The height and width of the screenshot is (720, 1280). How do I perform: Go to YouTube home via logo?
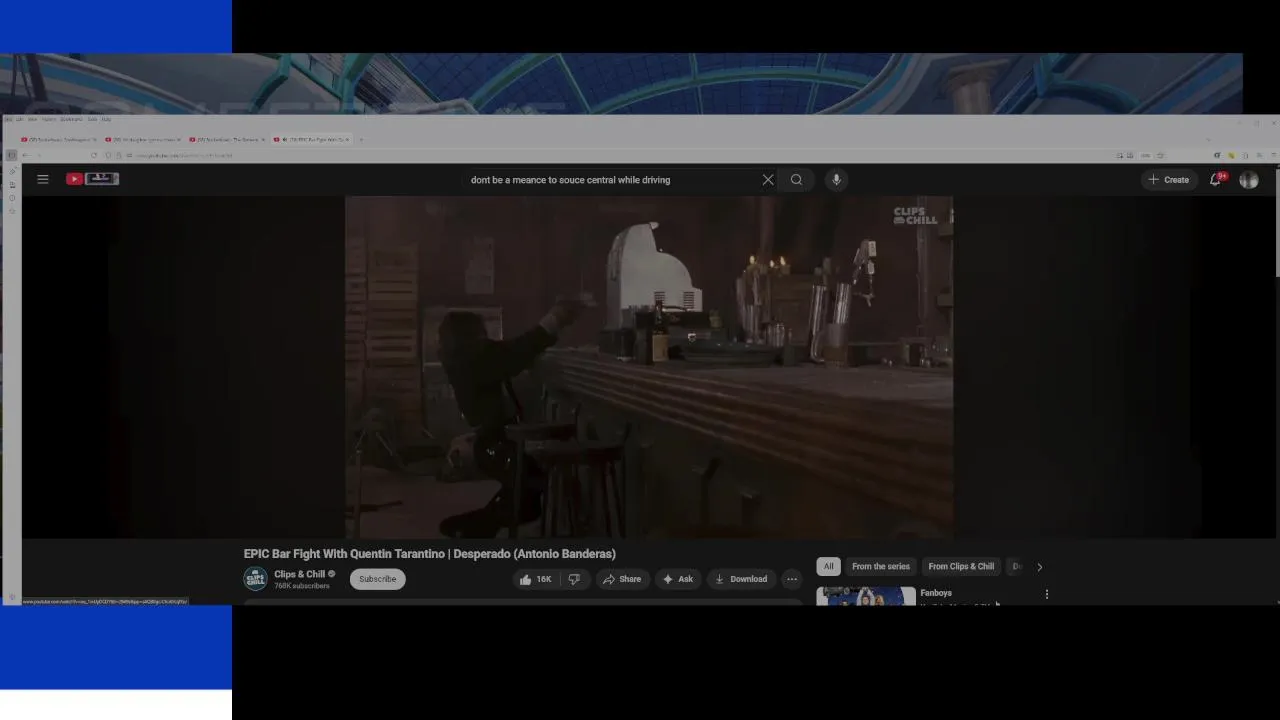tap(92, 179)
